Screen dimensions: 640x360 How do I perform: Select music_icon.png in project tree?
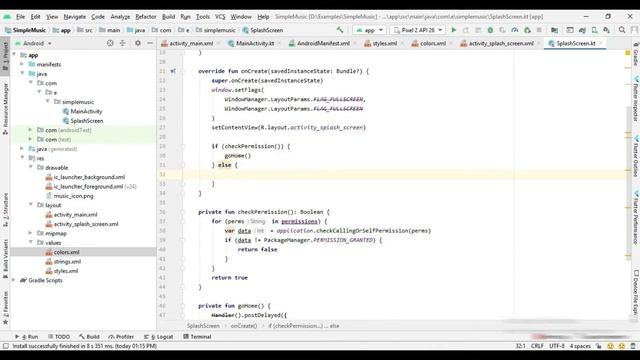tap(73, 196)
